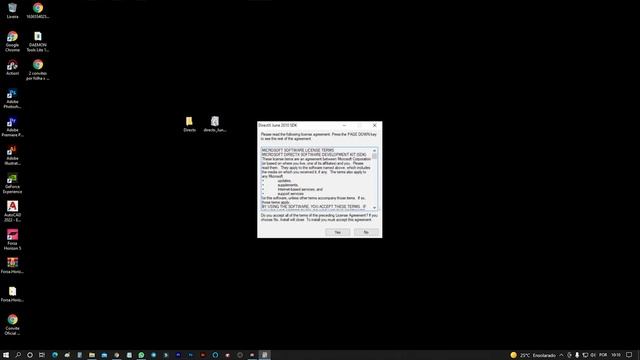Image resolution: width=640 pixels, height=360 pixels.
Task: Click No to decline the license agreement
Action: (366, 232)
